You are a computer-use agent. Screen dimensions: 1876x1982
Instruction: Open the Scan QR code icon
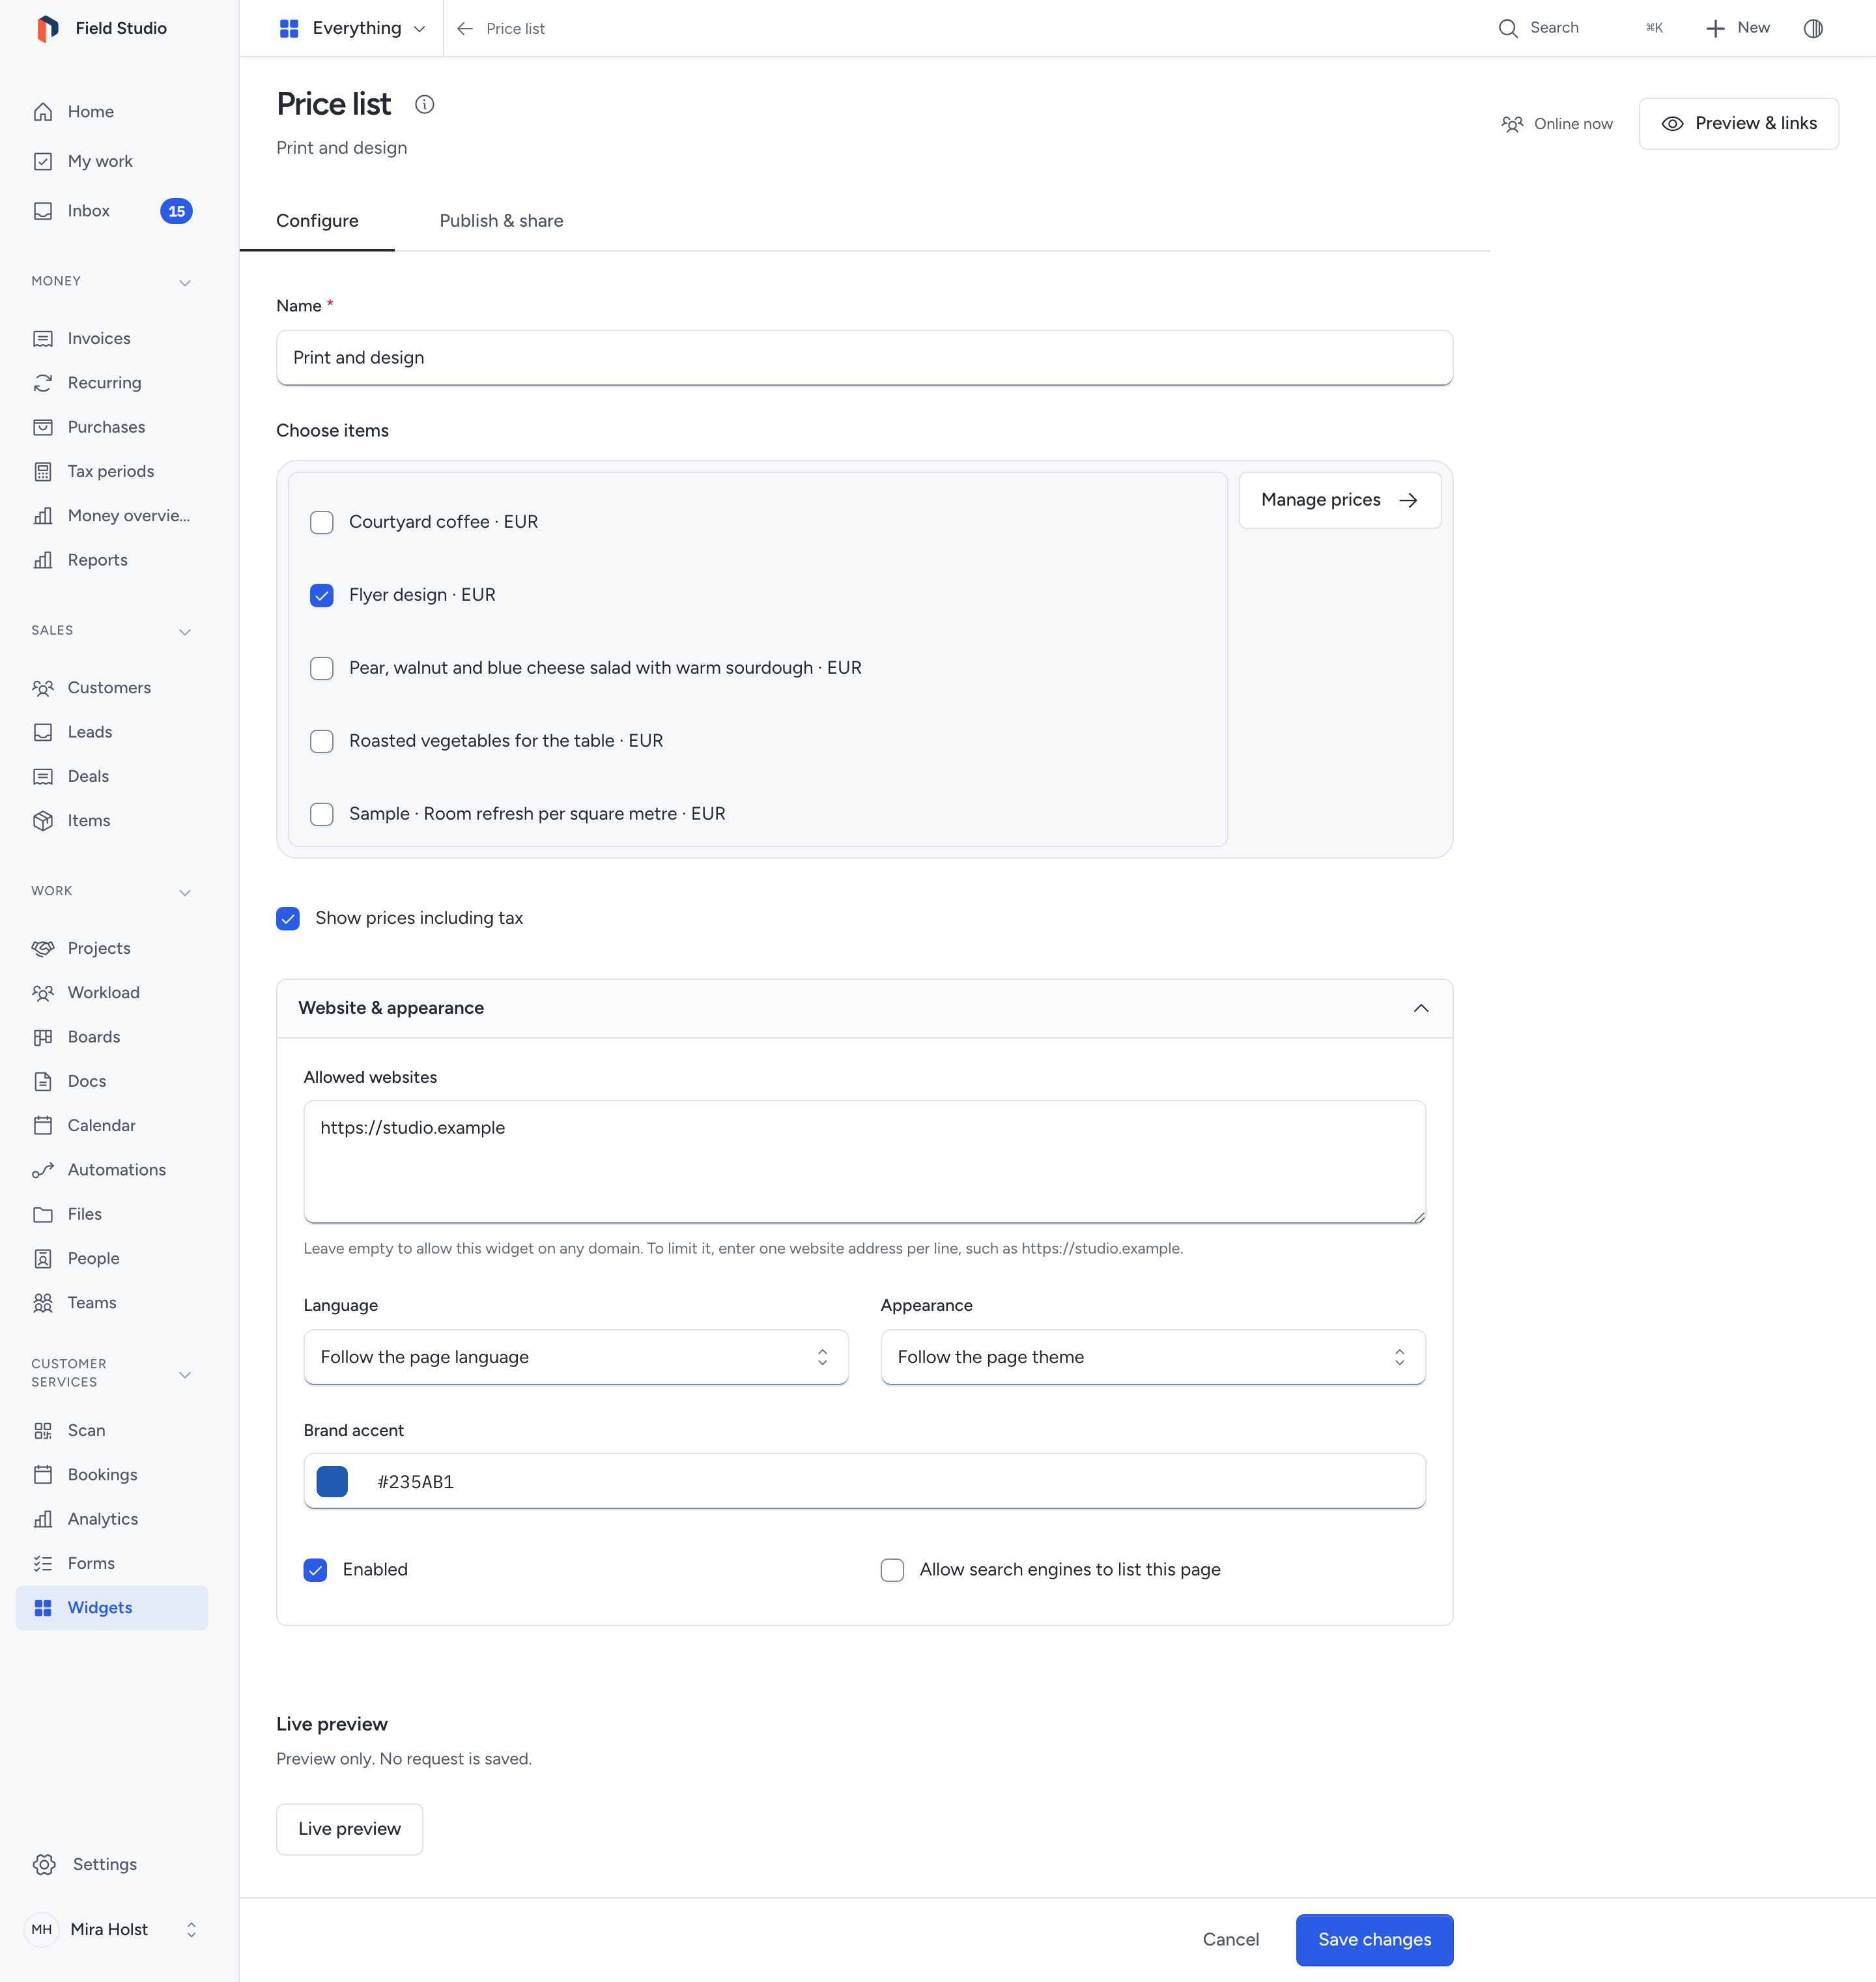(43, 1431)
